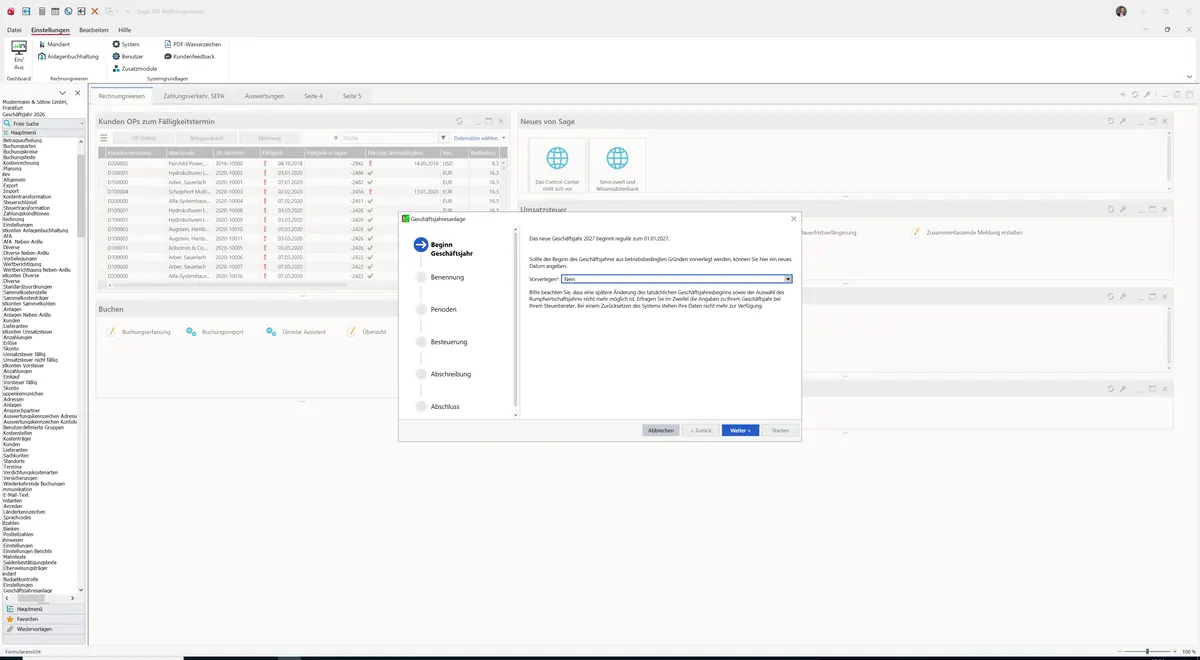Click the zoom slider in the status bar
The height and width of the screenshot is (660, 1200).
pyautogui.click(x=1147, y=651)
